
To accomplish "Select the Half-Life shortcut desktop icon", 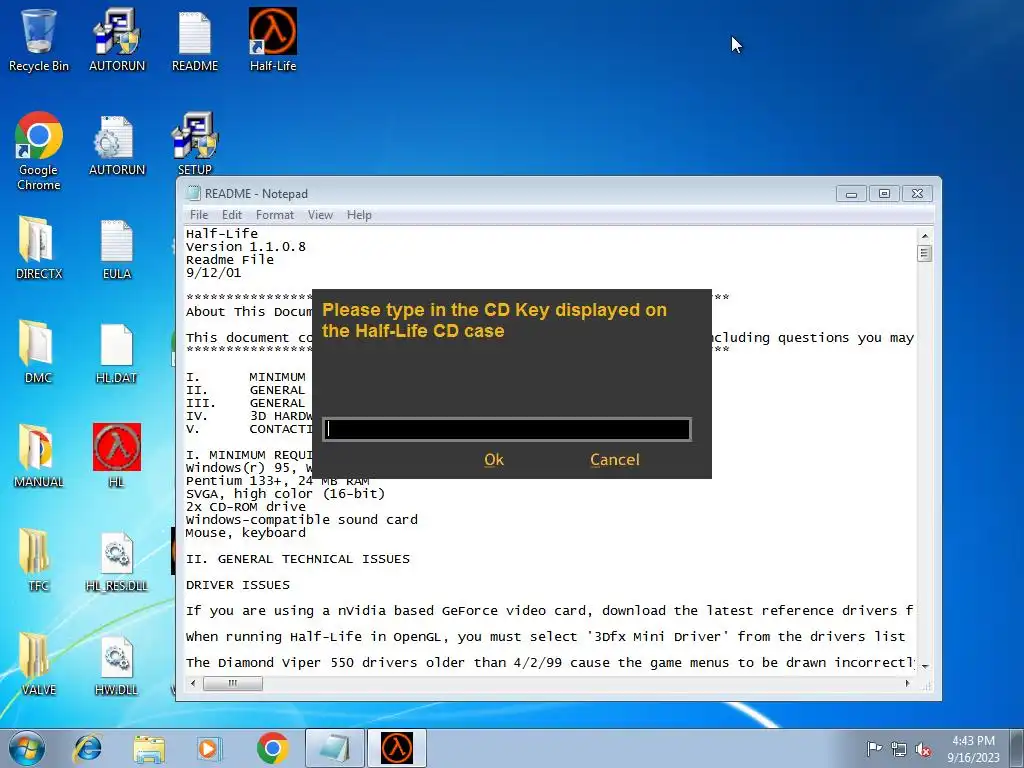I will pos(273,40).
